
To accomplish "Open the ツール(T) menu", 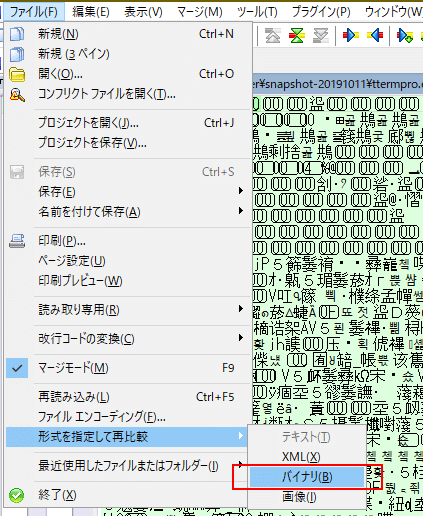I will point(257,12).
